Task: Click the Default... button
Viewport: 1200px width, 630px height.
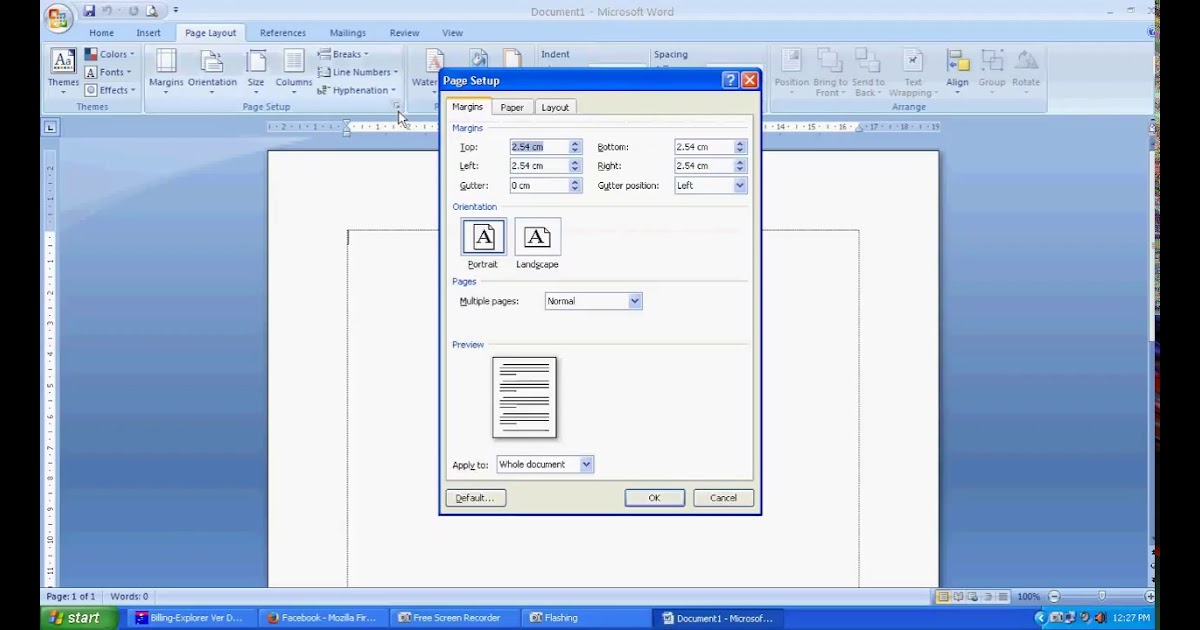Action: pyautogui.click(x=475, y=498)
